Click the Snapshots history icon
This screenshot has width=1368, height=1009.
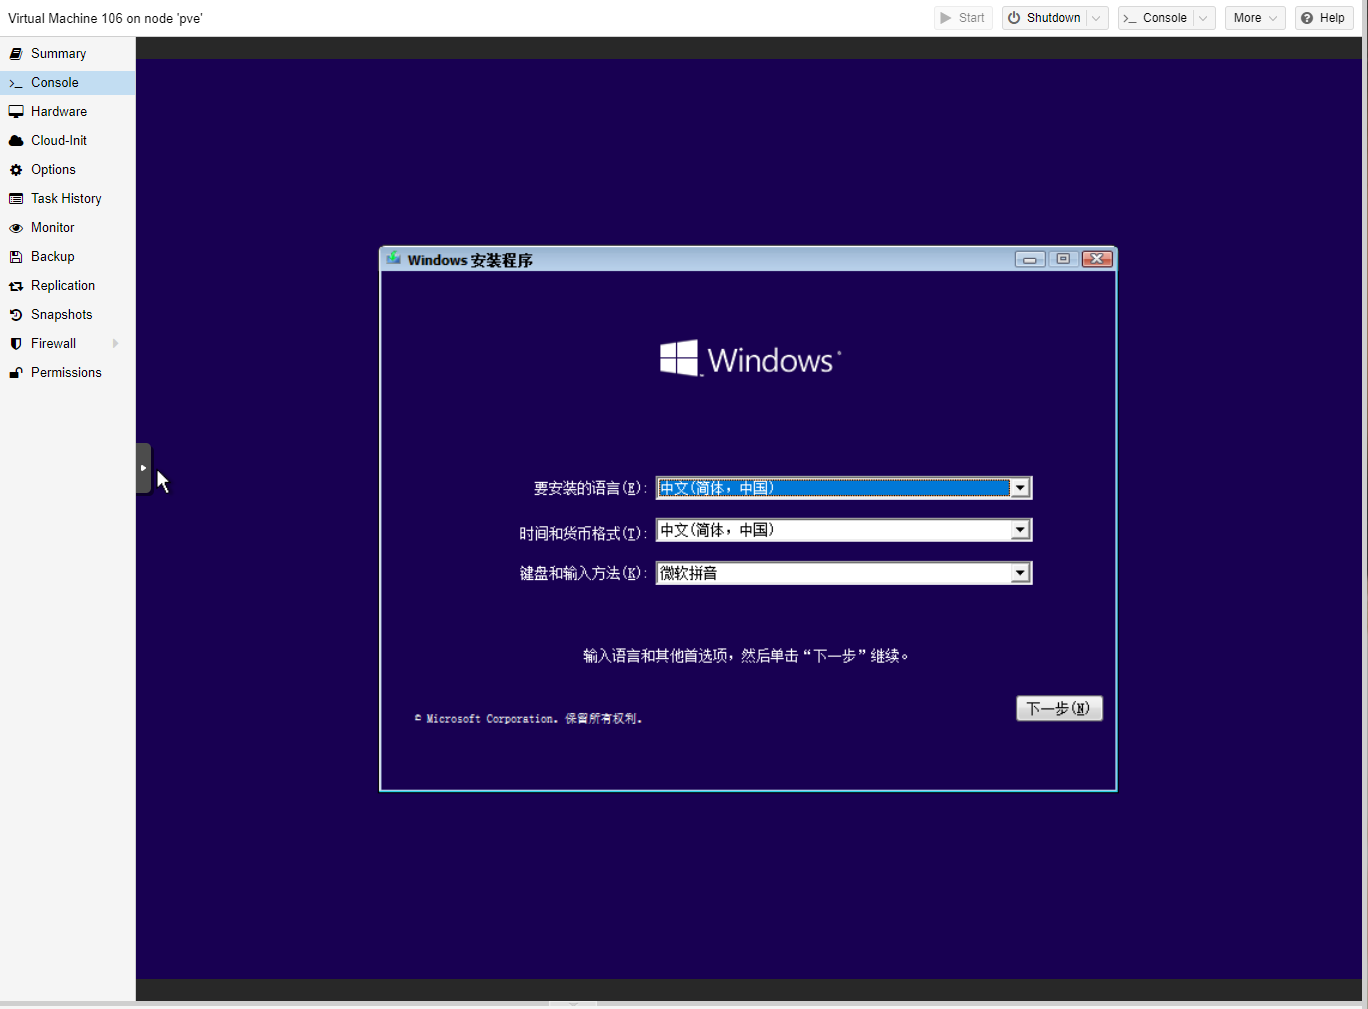click(16, 315)
